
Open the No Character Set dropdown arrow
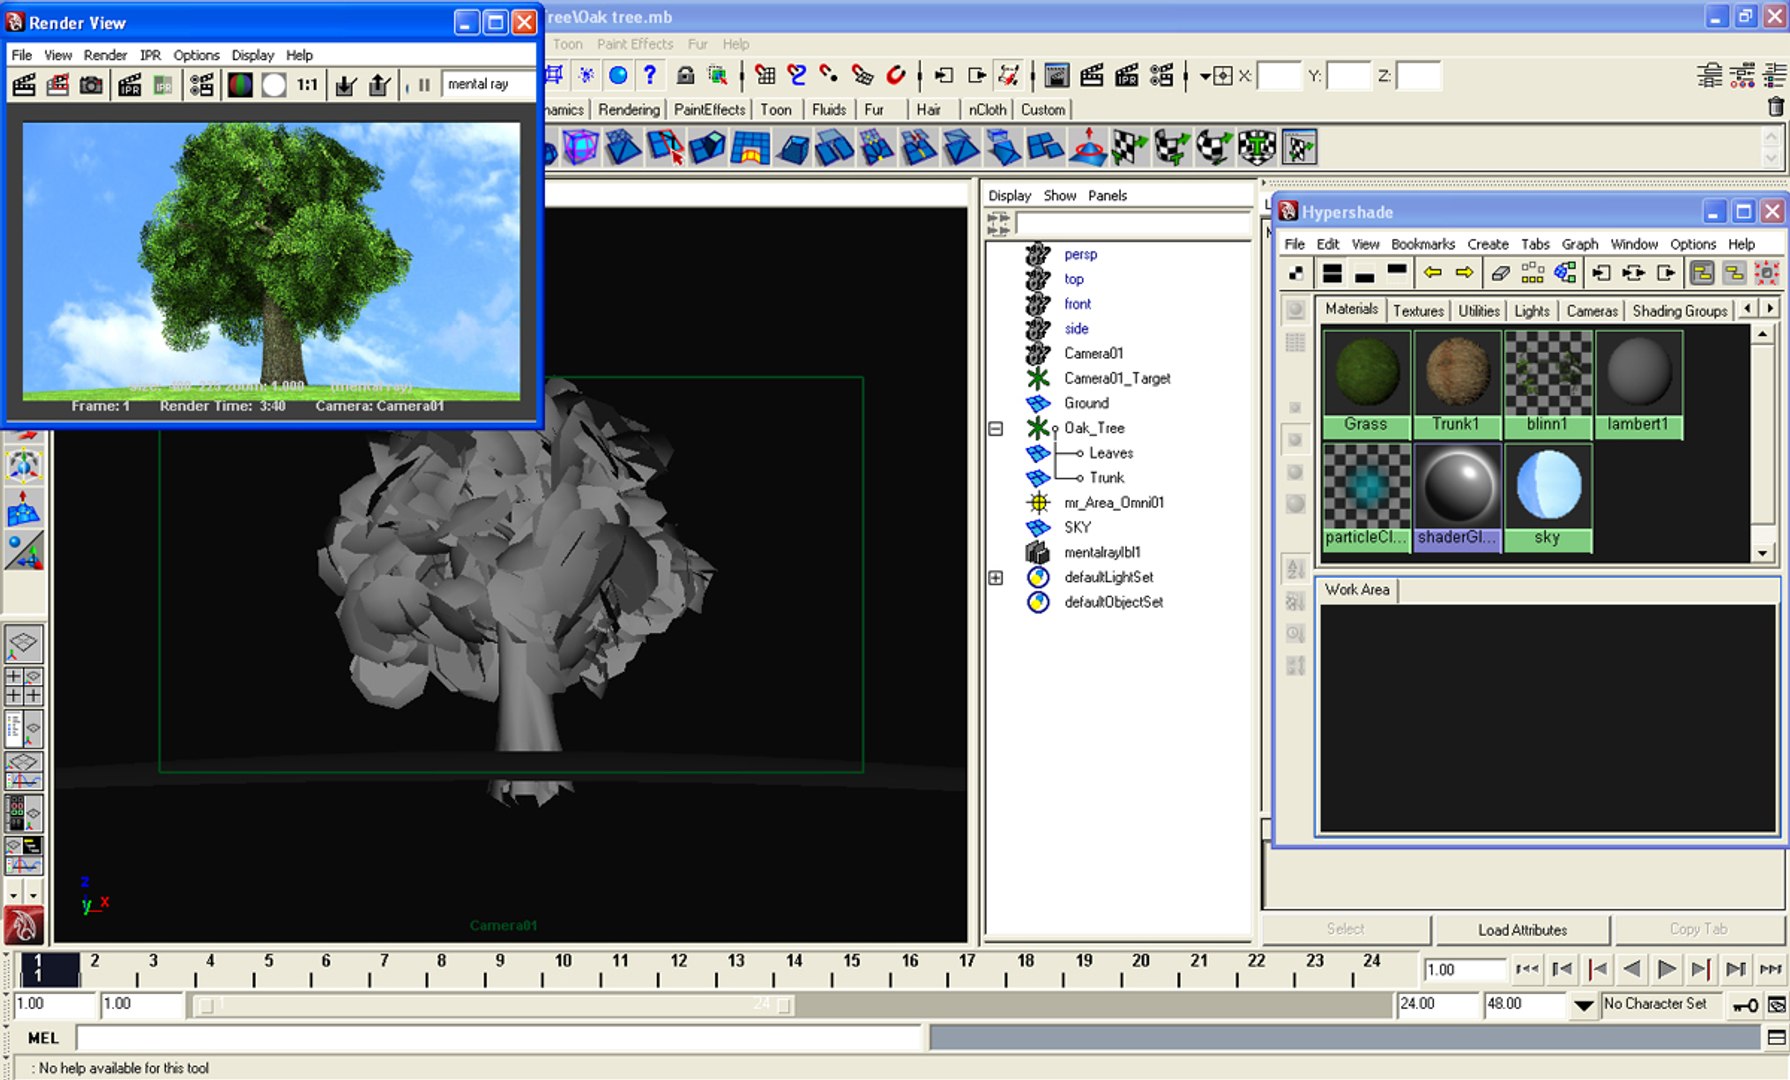pyautogui.click(x=1584, y=1005)
